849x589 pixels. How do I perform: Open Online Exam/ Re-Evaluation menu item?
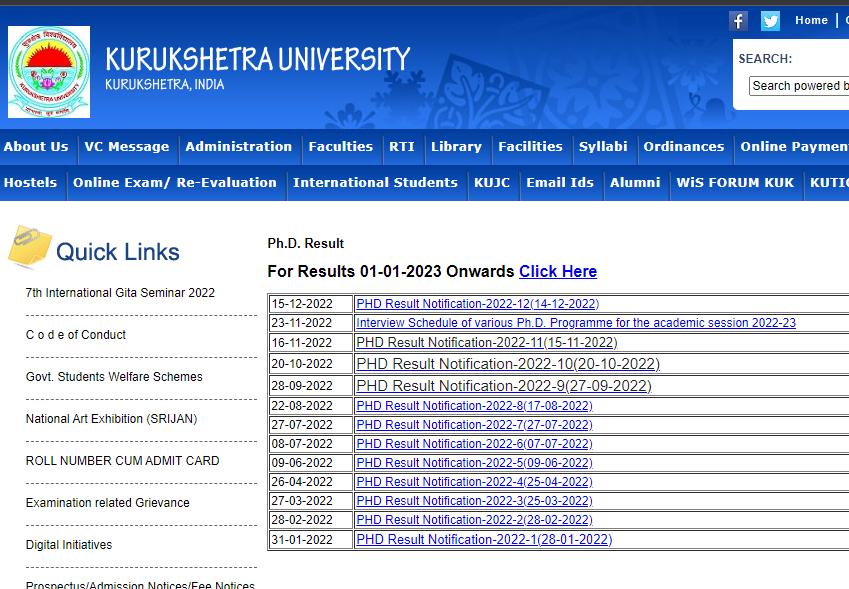tap(175, 182)
